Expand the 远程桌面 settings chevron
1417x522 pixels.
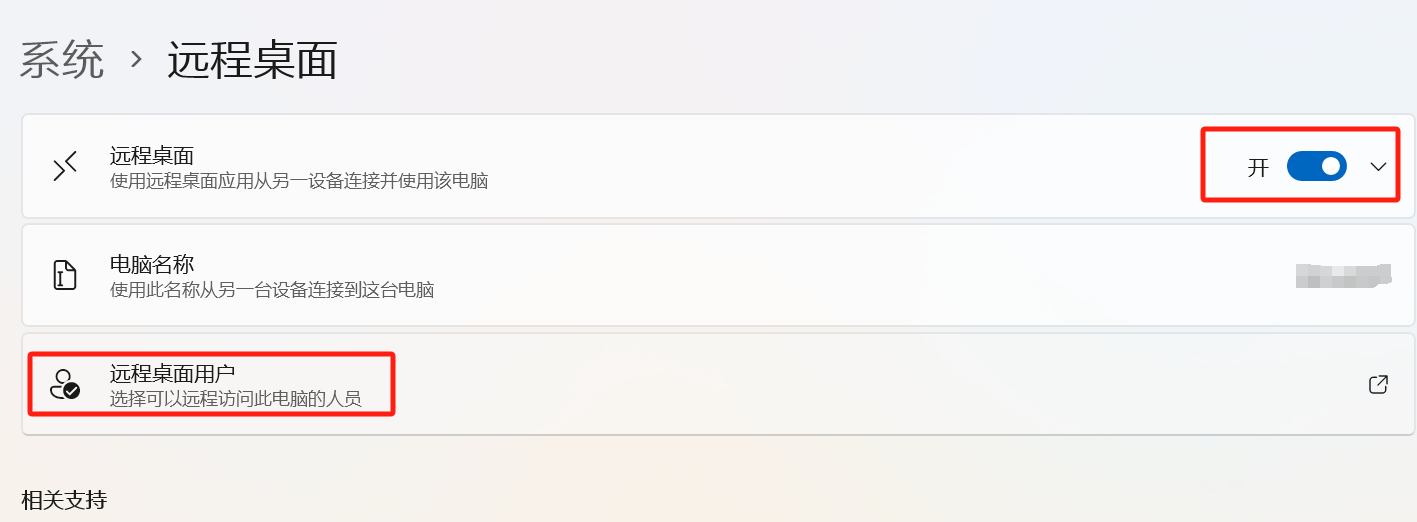coord(1379,167)
